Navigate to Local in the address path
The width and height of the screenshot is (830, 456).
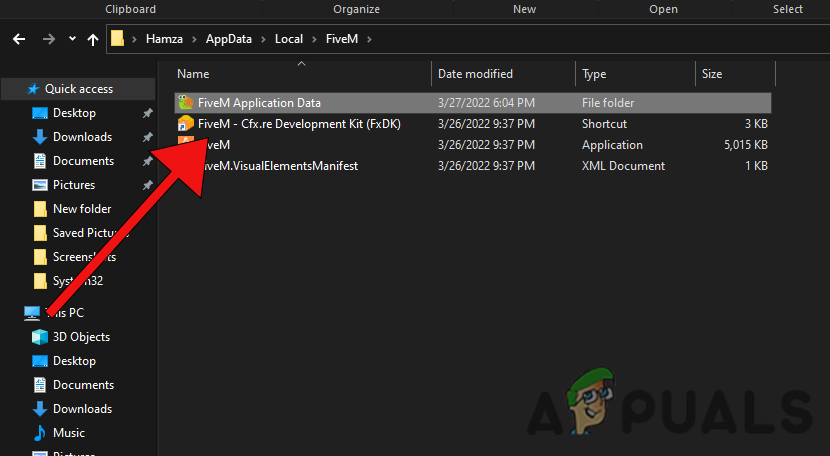point(289,39)
